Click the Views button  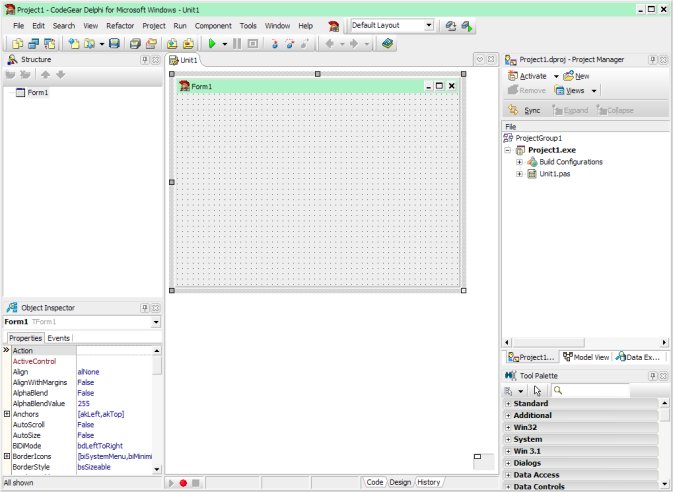(570, 91)
